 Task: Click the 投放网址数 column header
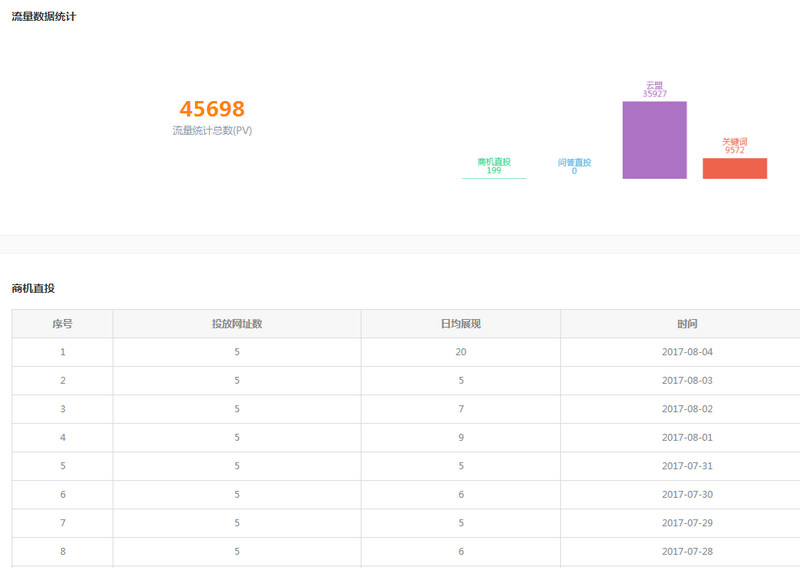click(237, 324)
